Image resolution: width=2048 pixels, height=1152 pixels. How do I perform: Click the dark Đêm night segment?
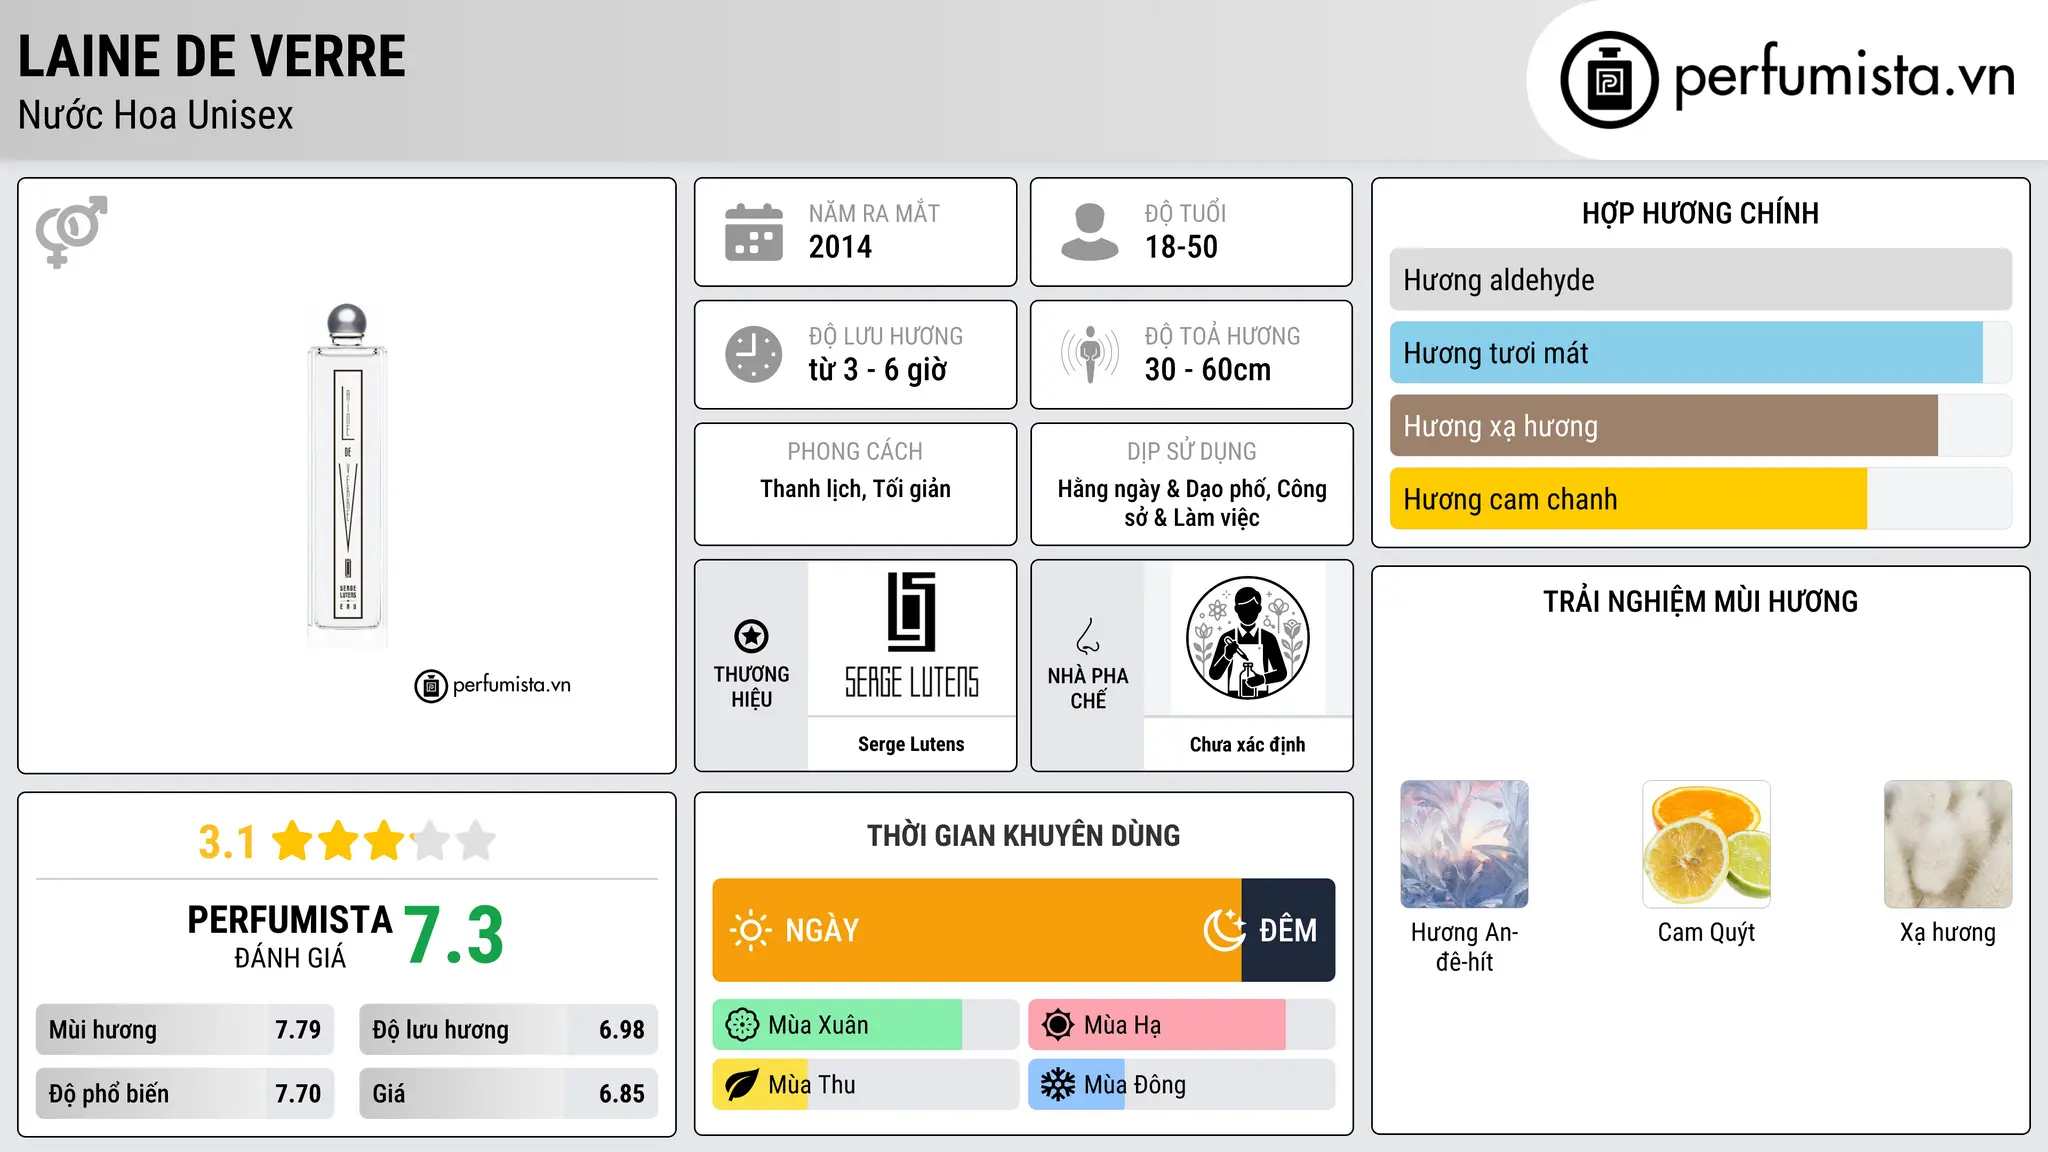[1288, 930]
